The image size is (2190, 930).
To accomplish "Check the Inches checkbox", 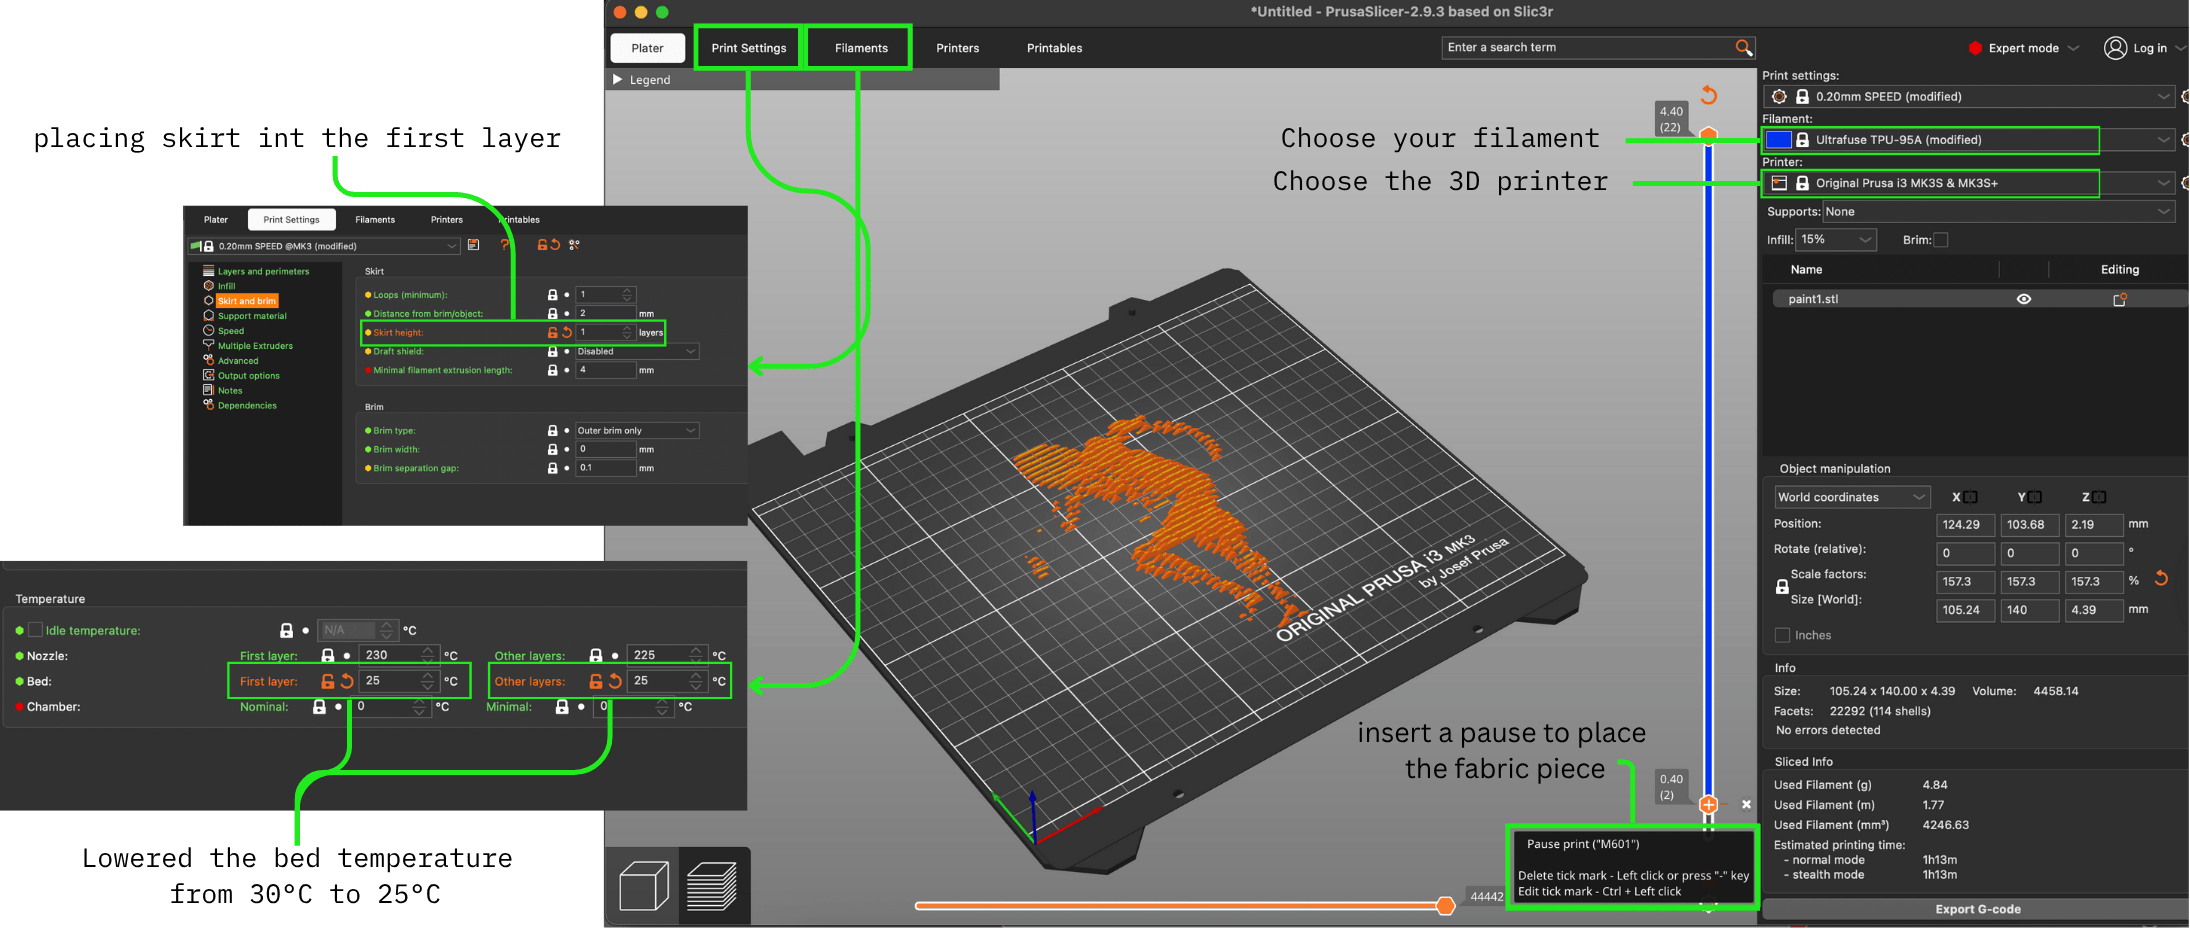I will click(1782, 635).
